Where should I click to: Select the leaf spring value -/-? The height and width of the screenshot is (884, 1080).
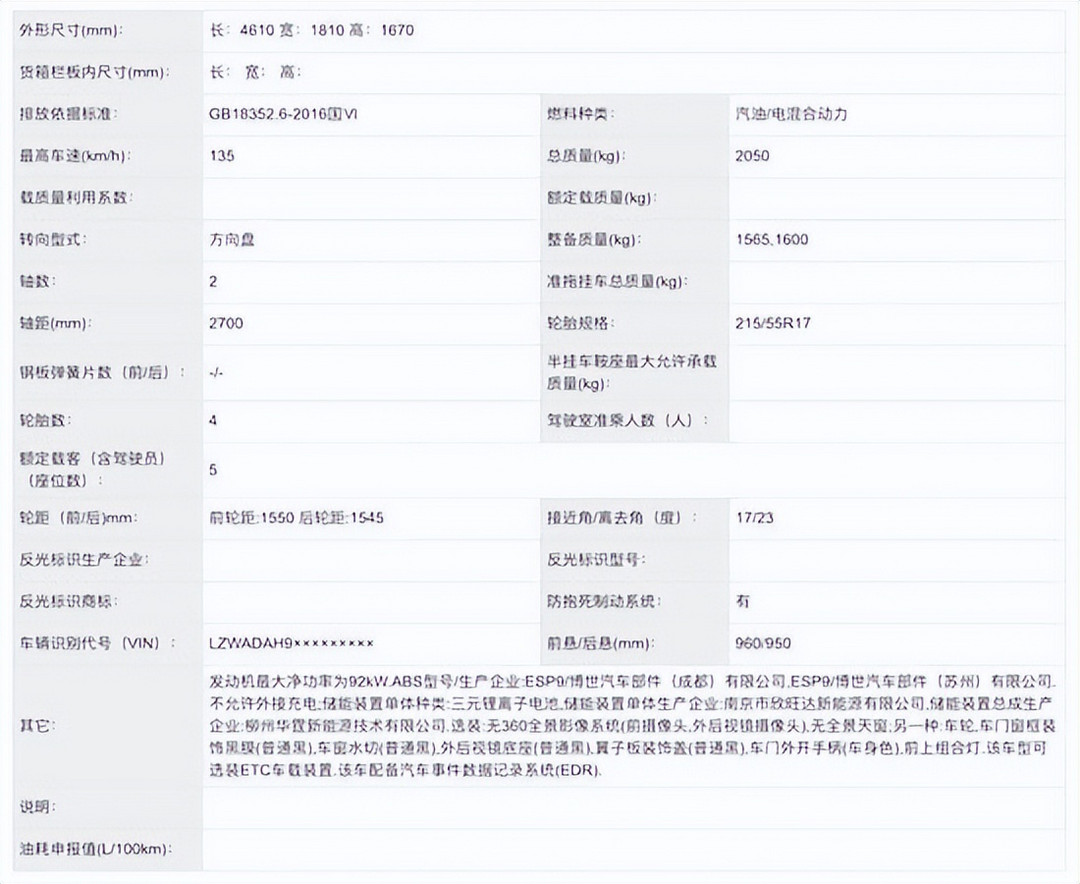tap(216, 373)
